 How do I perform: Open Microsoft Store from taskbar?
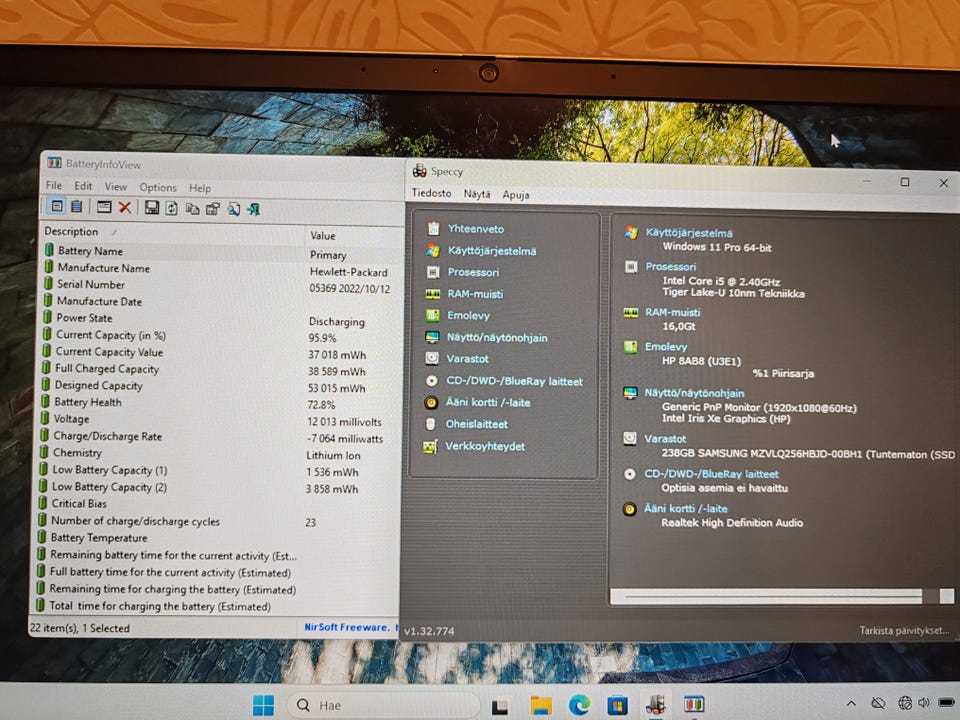click(617, 706)
